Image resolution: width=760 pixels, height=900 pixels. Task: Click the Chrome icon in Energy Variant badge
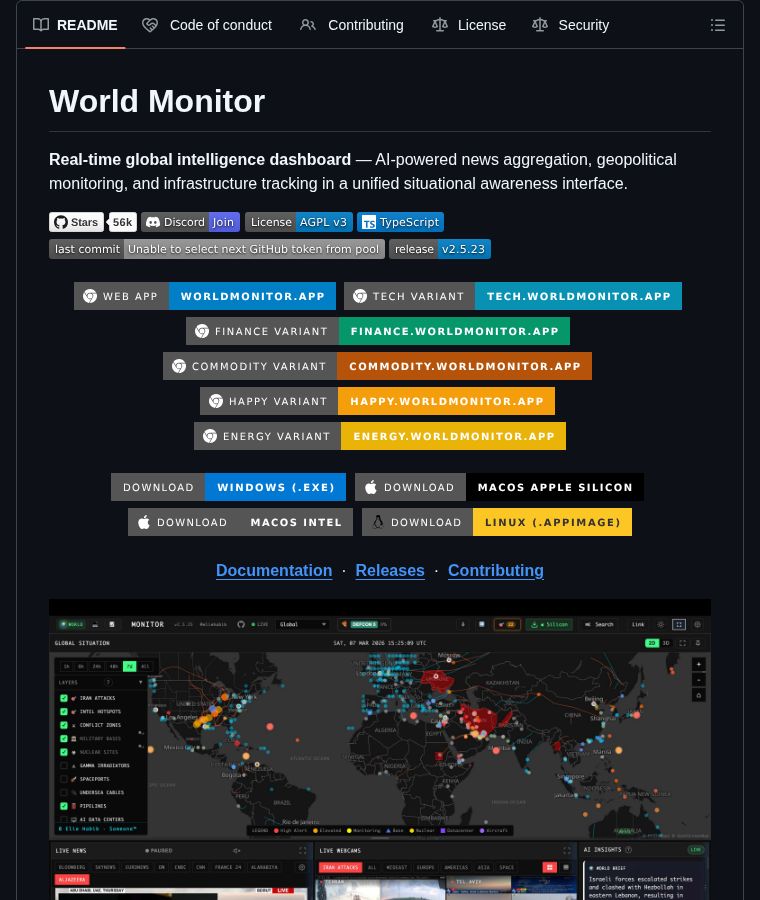pos(210,436)
